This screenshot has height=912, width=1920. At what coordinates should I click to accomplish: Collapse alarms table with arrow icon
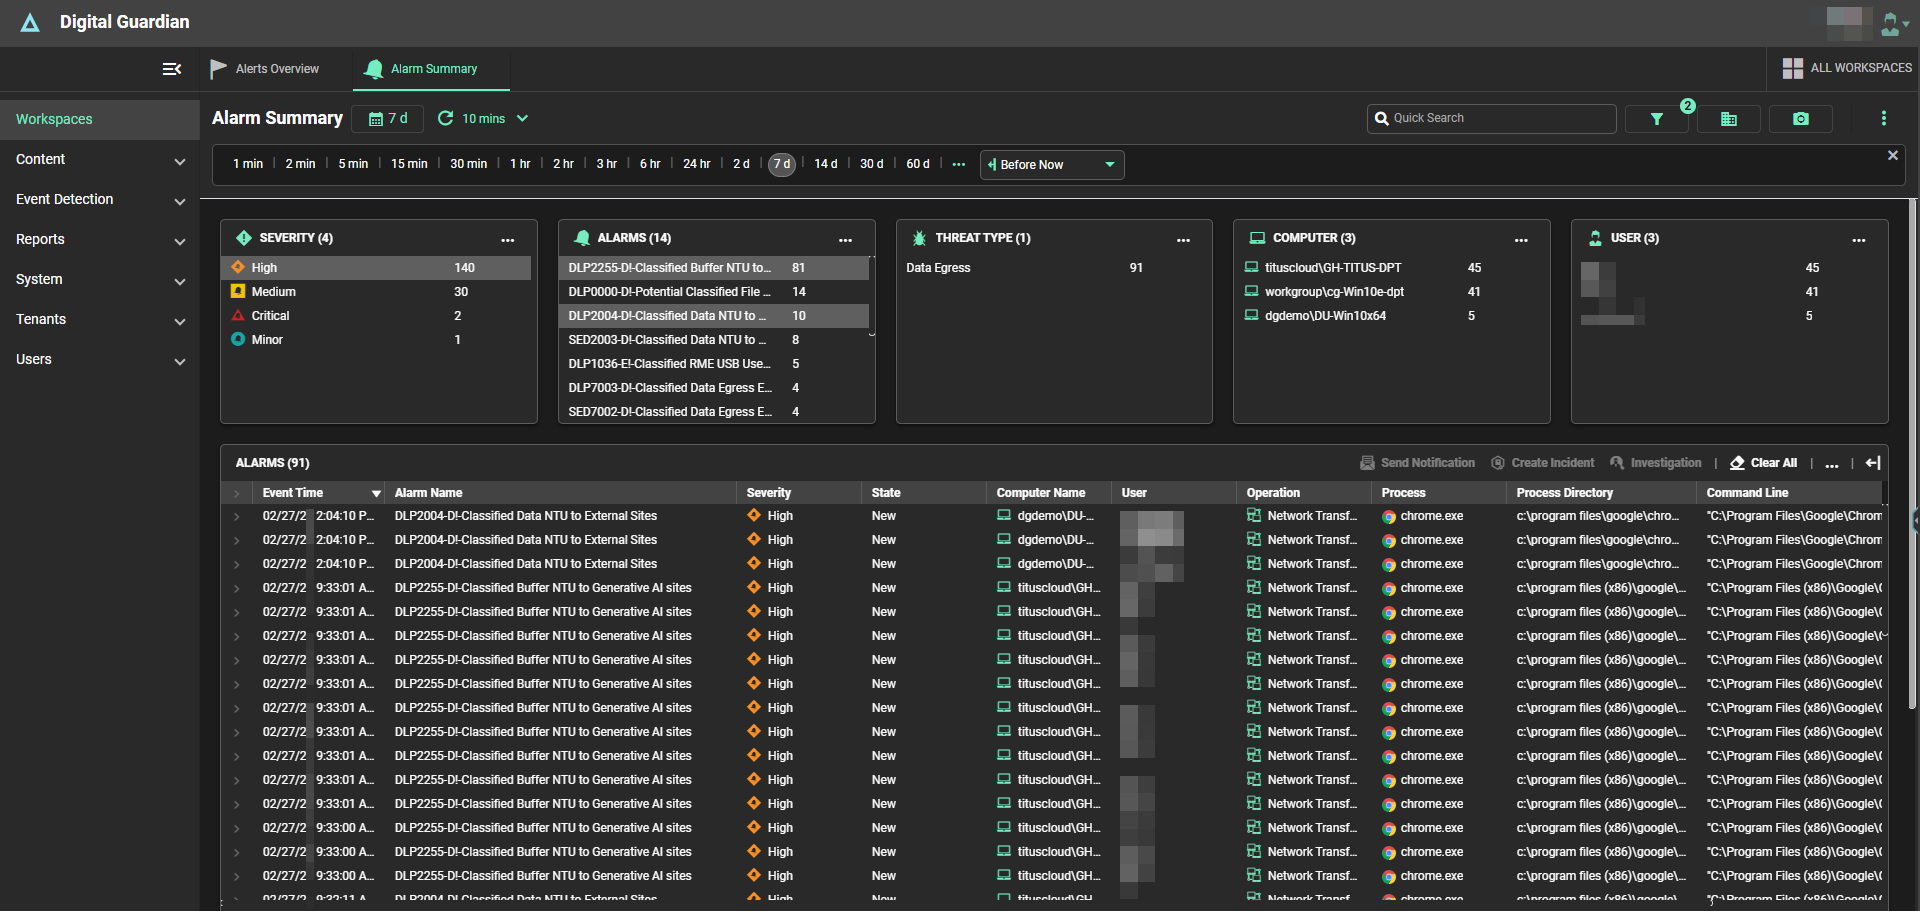[x=1873, y=463]
